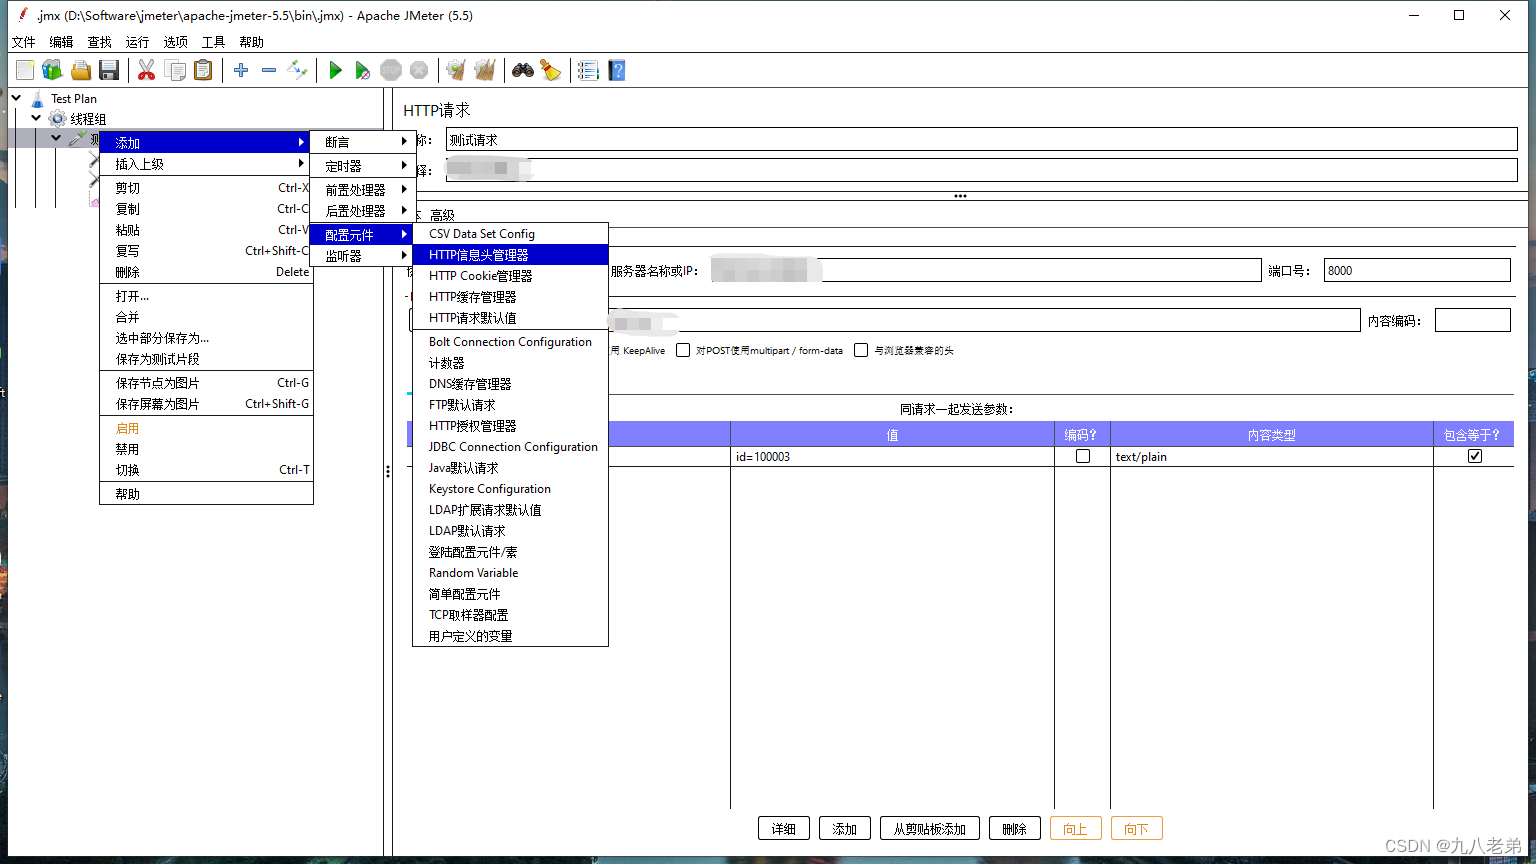Screen dimensions: 1536x864
Task: Select the text/plain content type cell
Action: tap(1271, 456)
